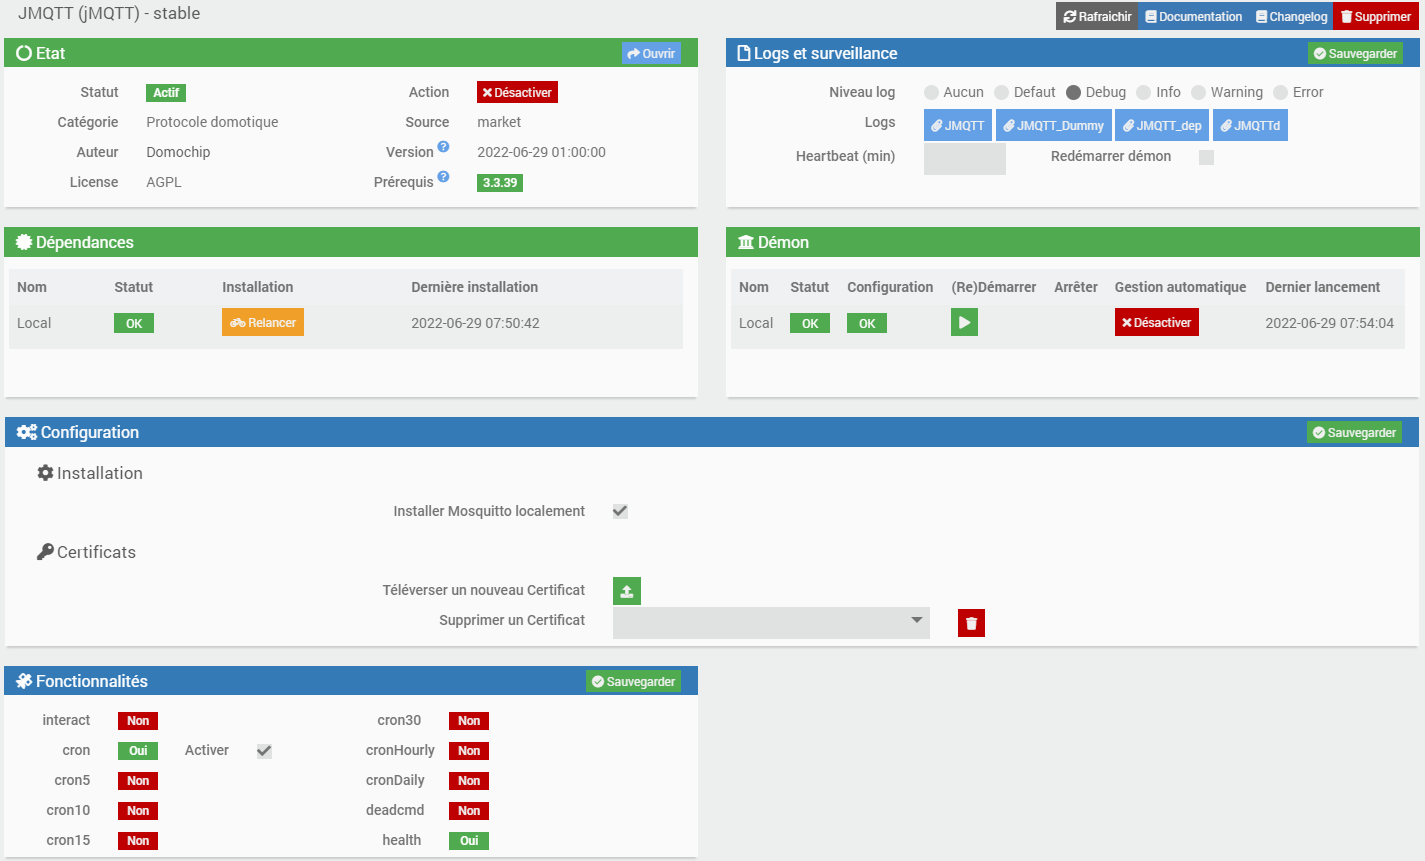The height and width of the screenshot is (861, 1425).
Task: Toggle the Redémarrer démon checkbox
Action: [x=1206, y=157]
